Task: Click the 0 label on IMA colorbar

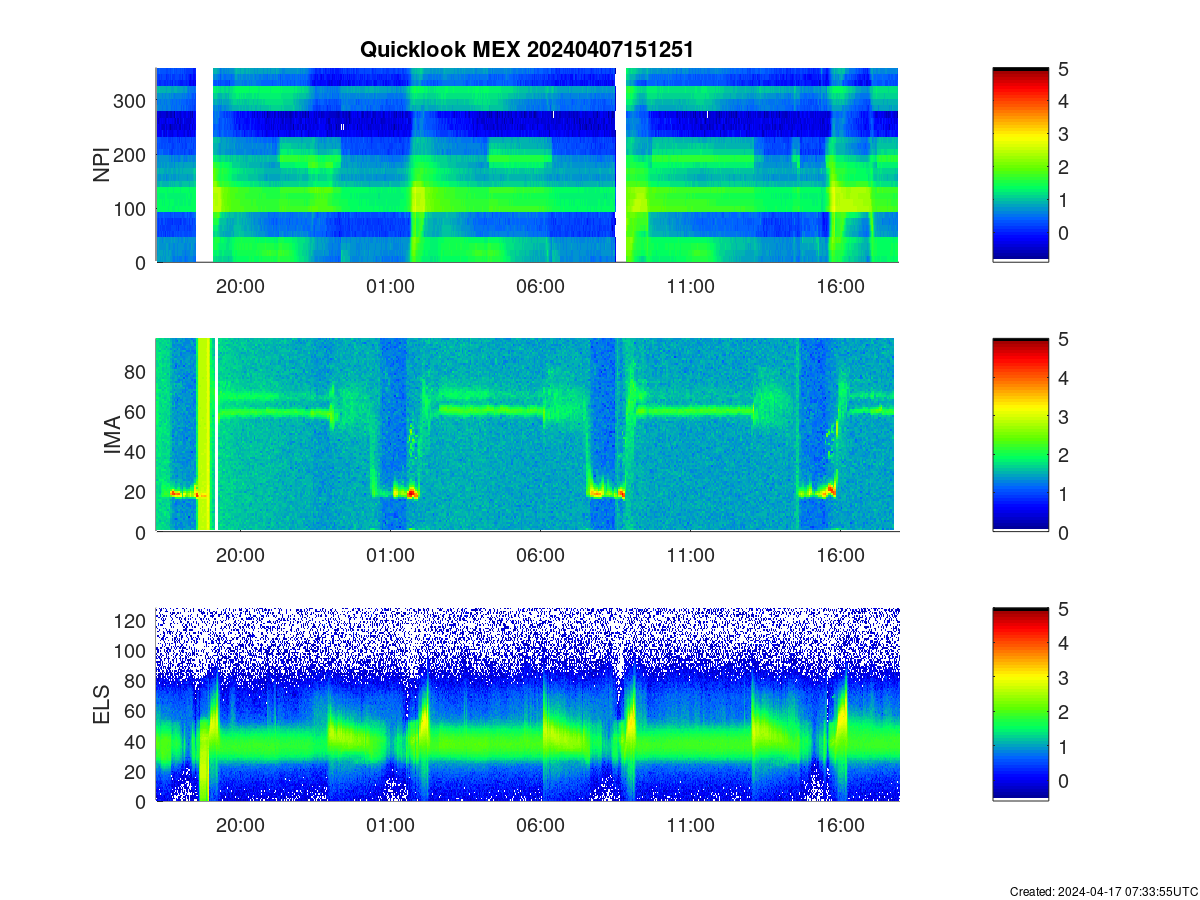Action: pyautogui.click(x=1063, y=531)
